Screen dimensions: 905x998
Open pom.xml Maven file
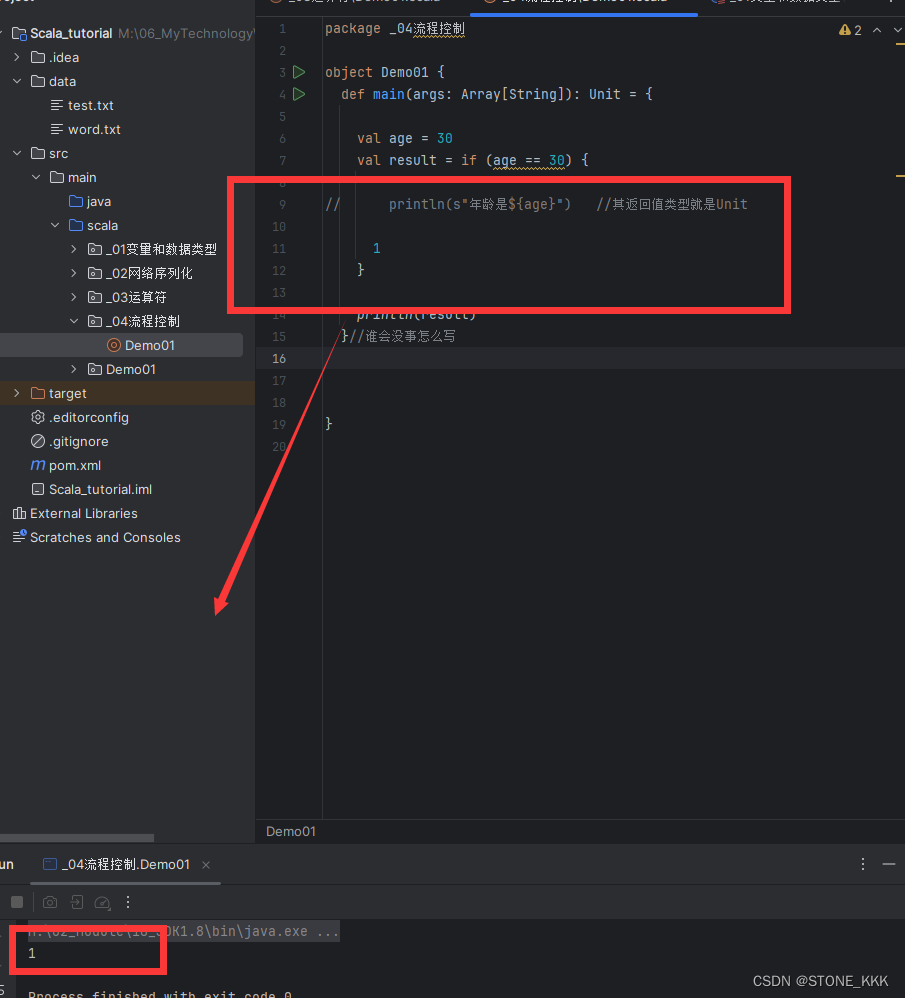pyautogui.click(x=66, y=465)
